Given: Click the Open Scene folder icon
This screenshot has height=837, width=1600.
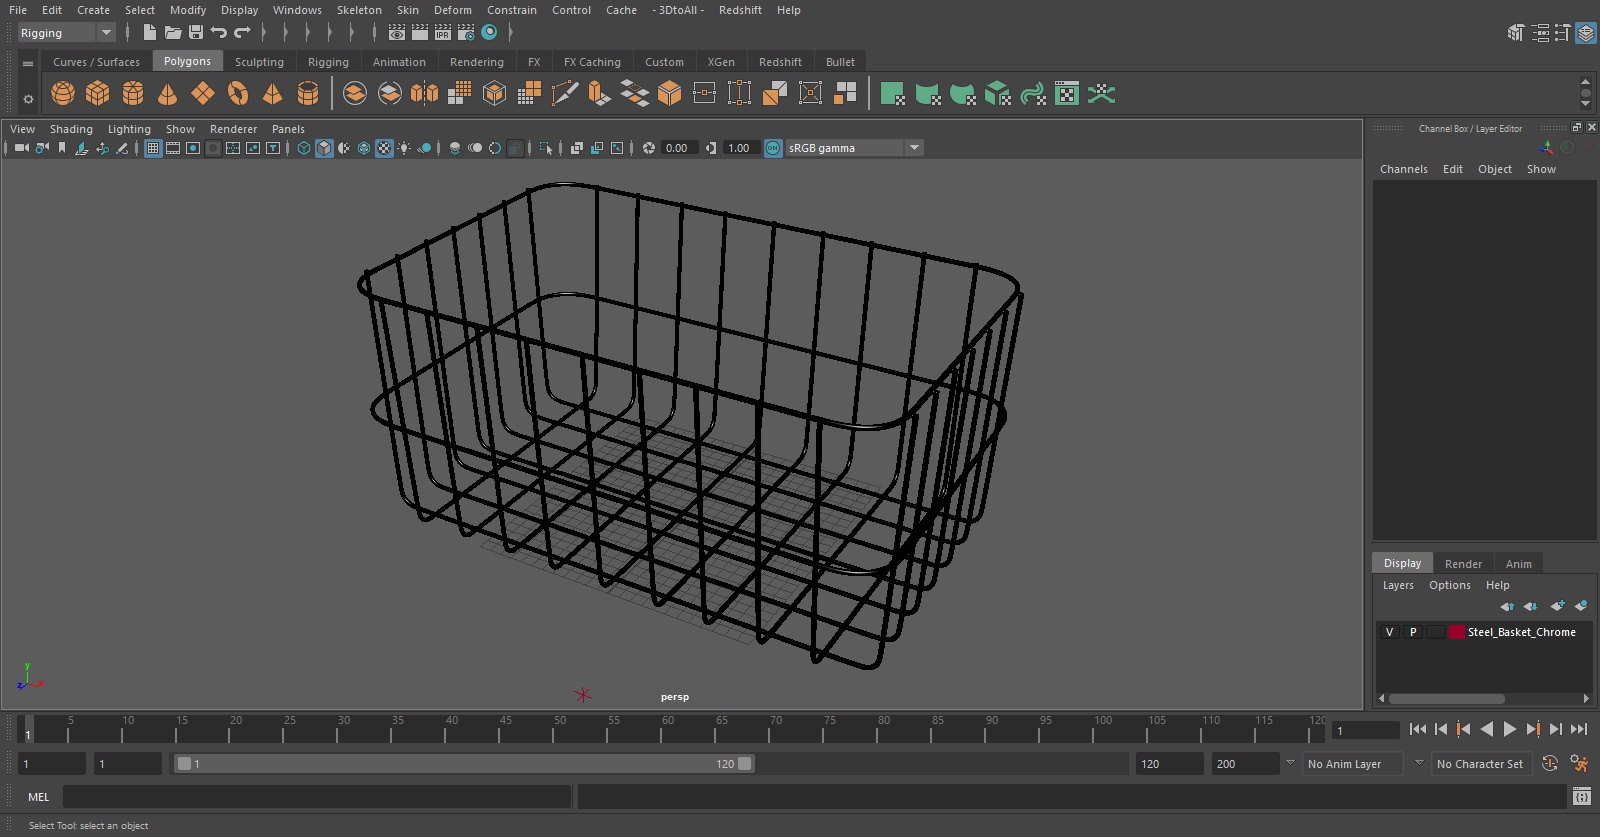Looking at the screenshot, I should (x=173, y=33).
